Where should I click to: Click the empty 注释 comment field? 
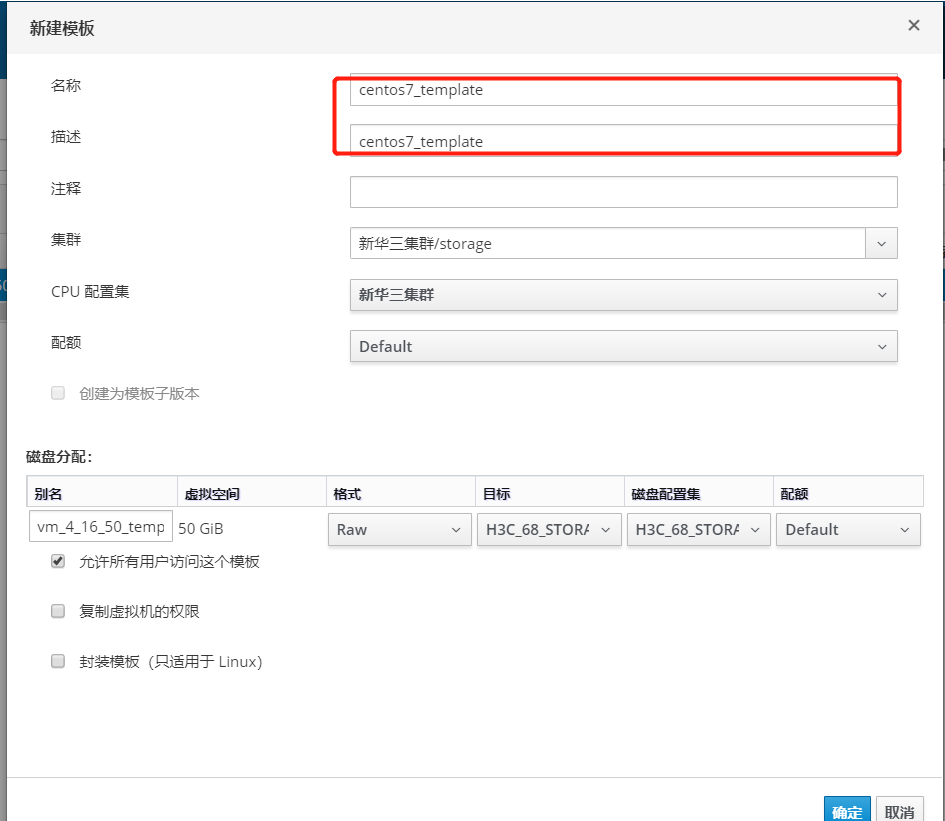click(x=623, y=192)
